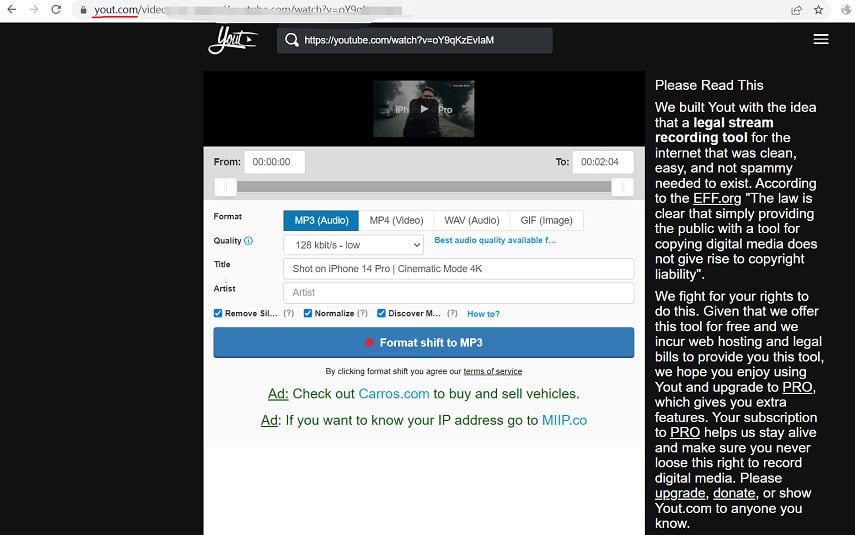Open the How to? link
Viewport: 855px width, 535px height.
click(x=483, y=314)
